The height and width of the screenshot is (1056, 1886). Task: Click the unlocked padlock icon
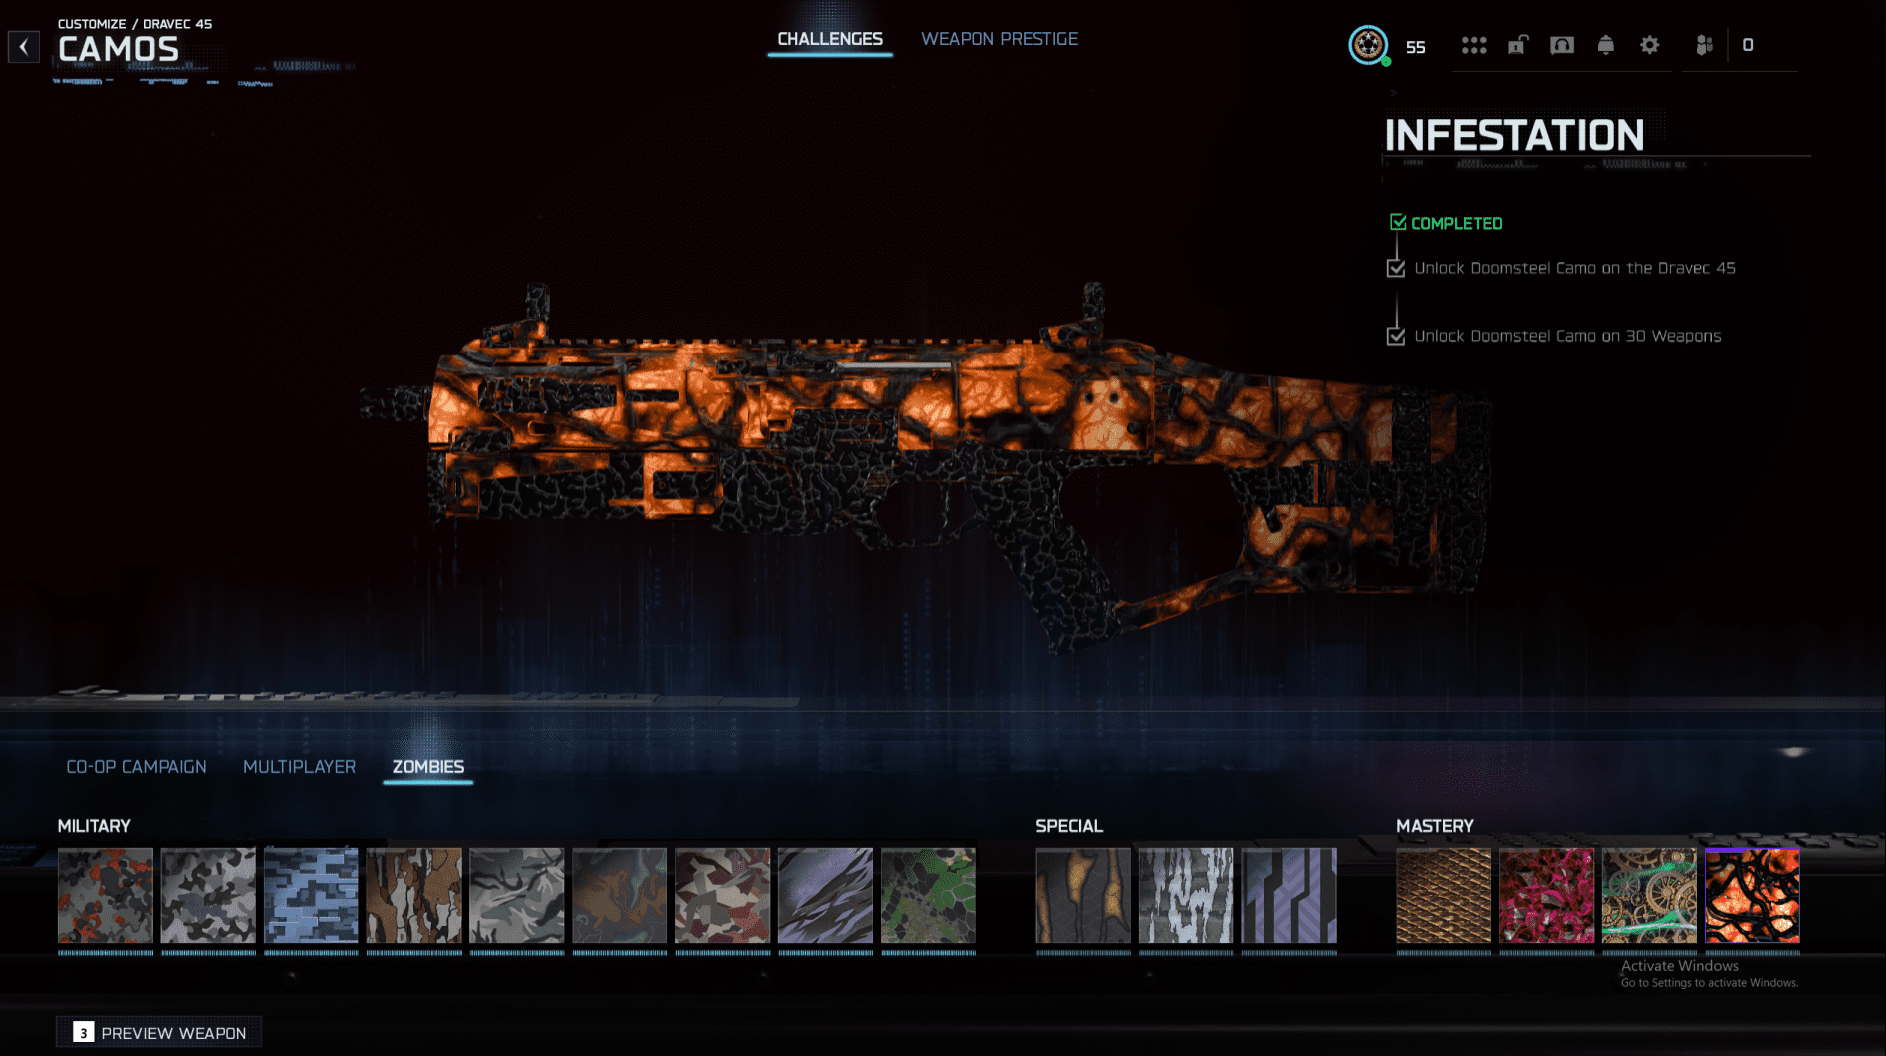[1517, 45]
